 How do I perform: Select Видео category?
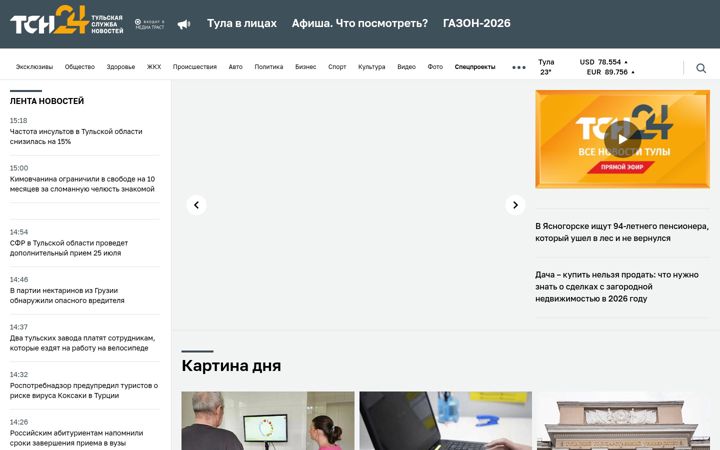(x=406, y=67)
